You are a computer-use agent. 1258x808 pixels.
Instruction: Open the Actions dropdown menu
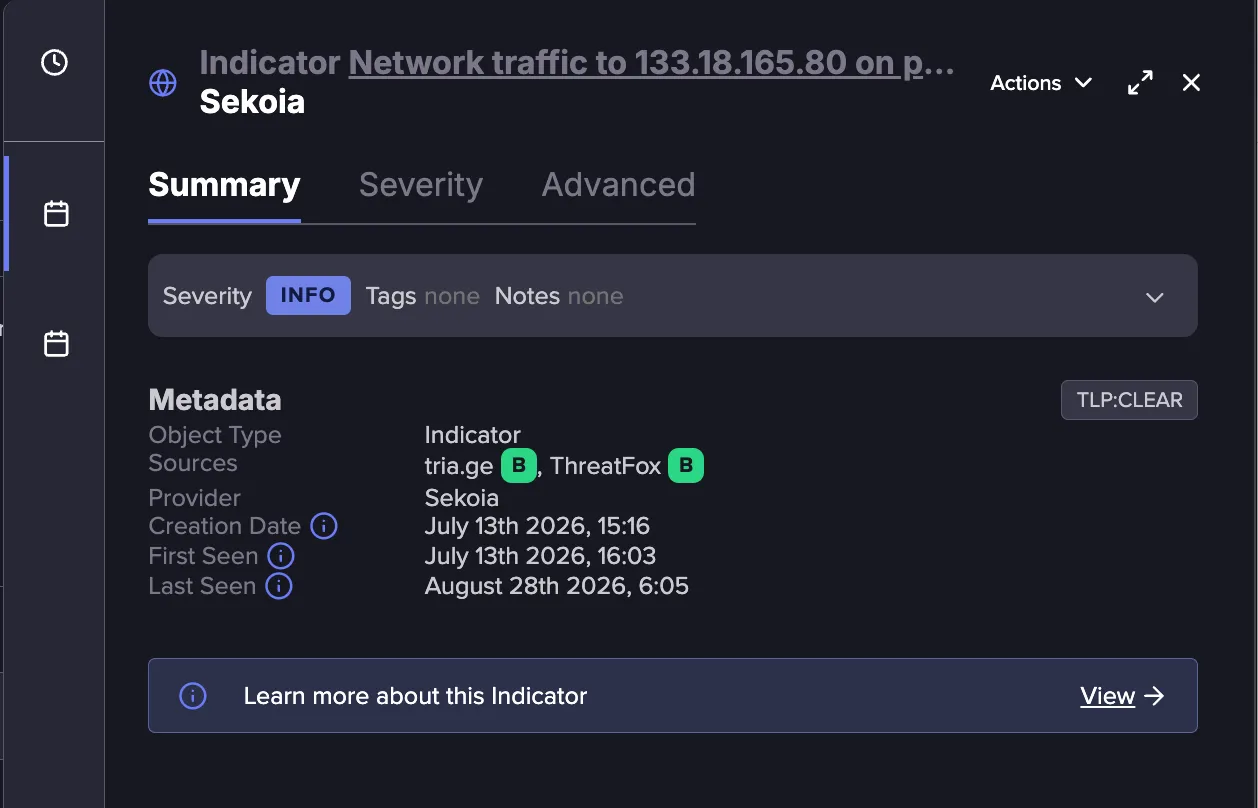click(x=1040, y=83)
